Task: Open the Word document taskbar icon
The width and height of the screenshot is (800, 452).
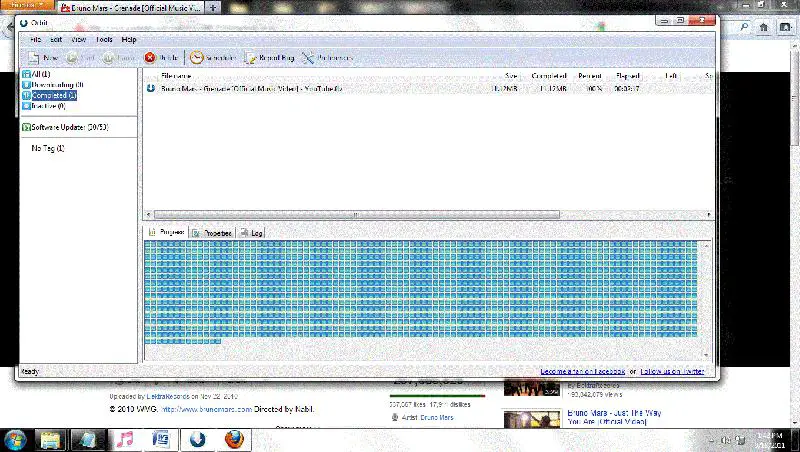Action: (x=161, y=440)
